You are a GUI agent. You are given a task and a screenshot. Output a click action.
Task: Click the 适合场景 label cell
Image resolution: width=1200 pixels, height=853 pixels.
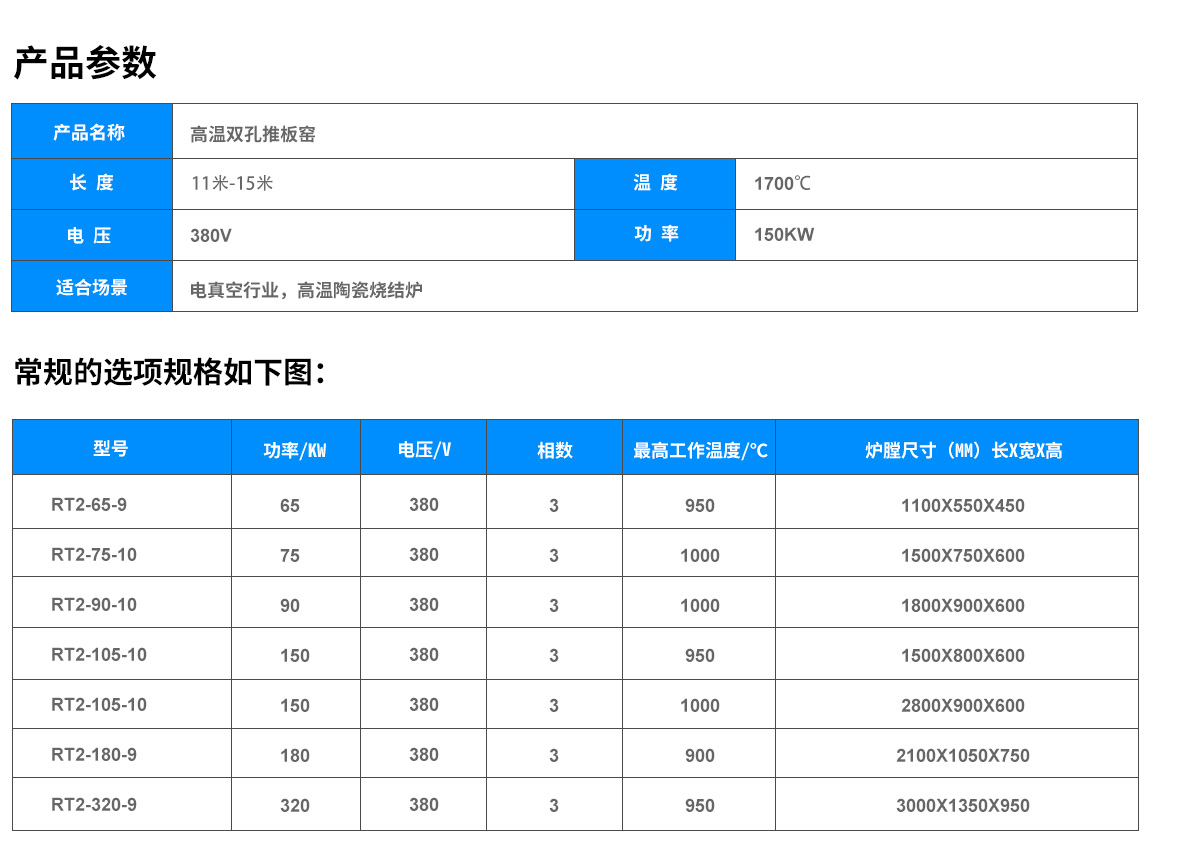(91, 288)
